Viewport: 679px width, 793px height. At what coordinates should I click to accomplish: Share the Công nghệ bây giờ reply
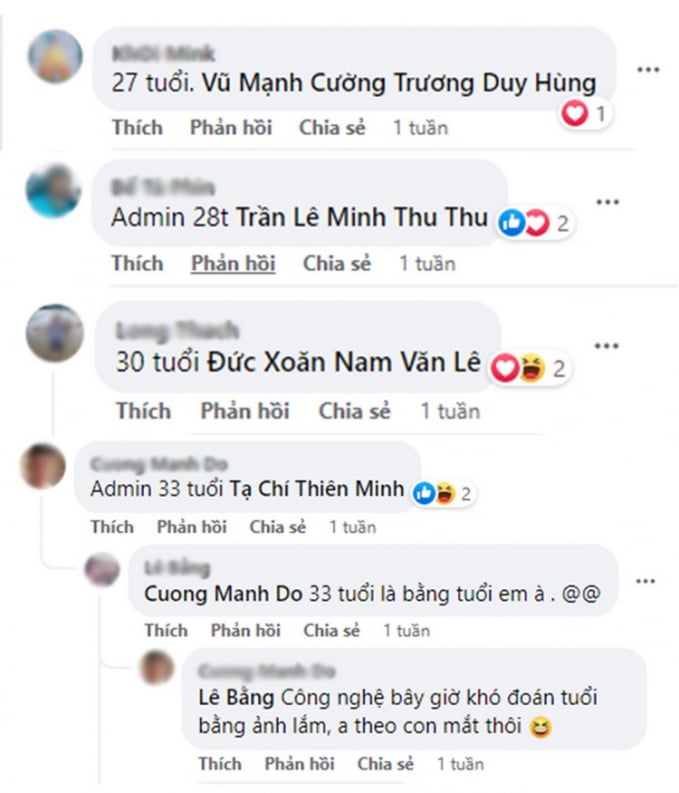tap(385, 764)
